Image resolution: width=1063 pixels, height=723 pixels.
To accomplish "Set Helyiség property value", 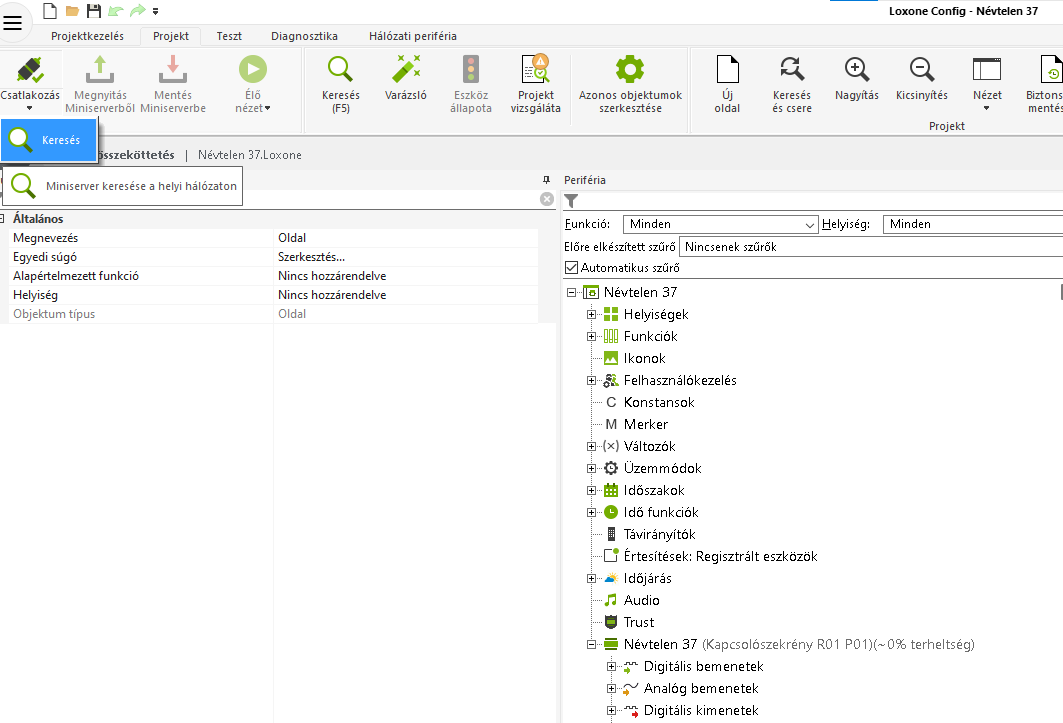I will point(405,295).
